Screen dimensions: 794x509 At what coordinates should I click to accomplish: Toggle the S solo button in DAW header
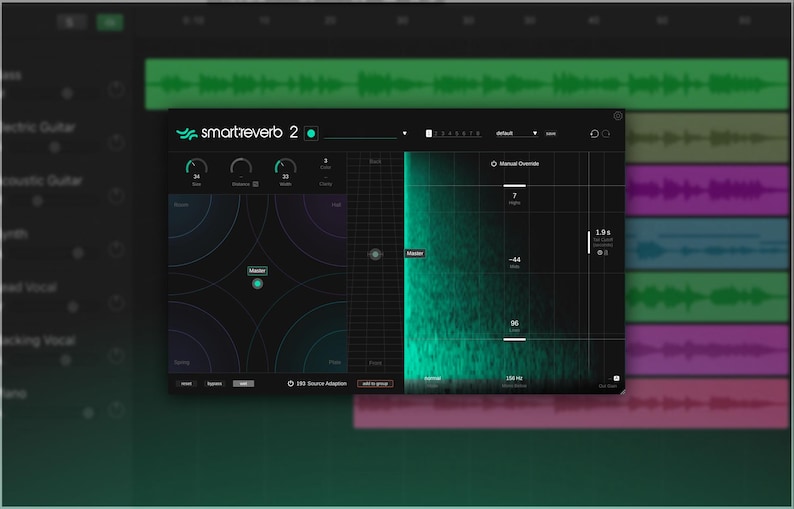point(72,22)
